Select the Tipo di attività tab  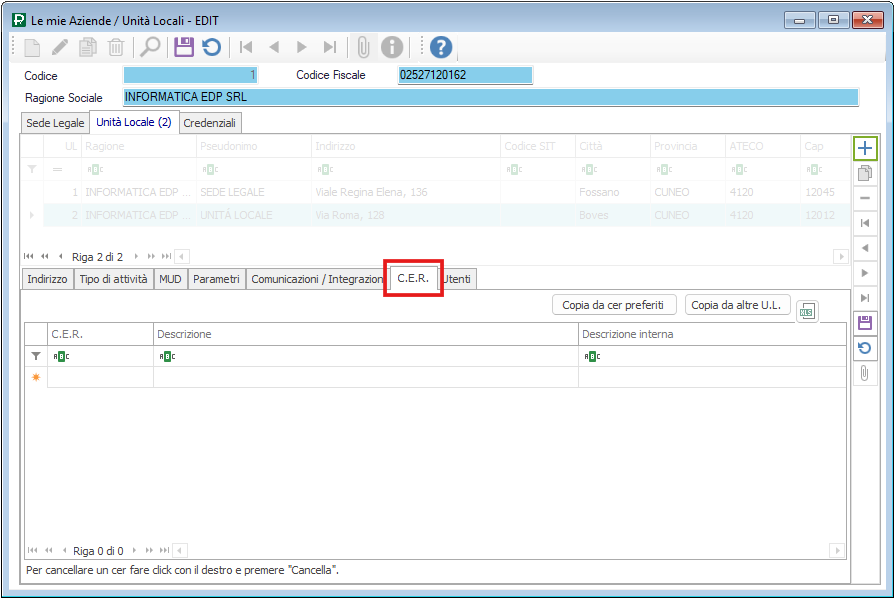114,279
